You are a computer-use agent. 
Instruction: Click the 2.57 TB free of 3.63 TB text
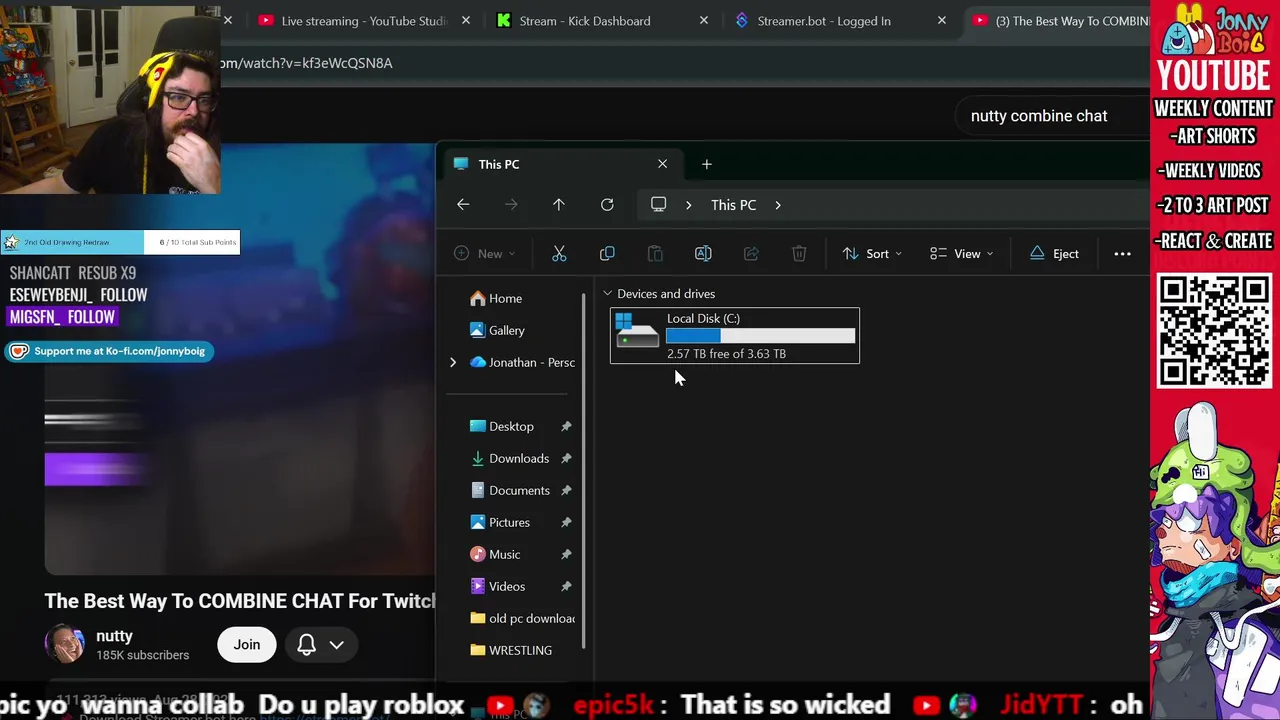coord(726,354)
